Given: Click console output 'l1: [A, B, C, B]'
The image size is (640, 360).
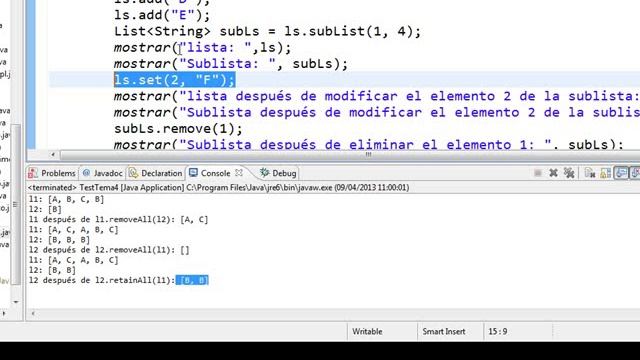Looking at the screenshot, I should [67, 199].
